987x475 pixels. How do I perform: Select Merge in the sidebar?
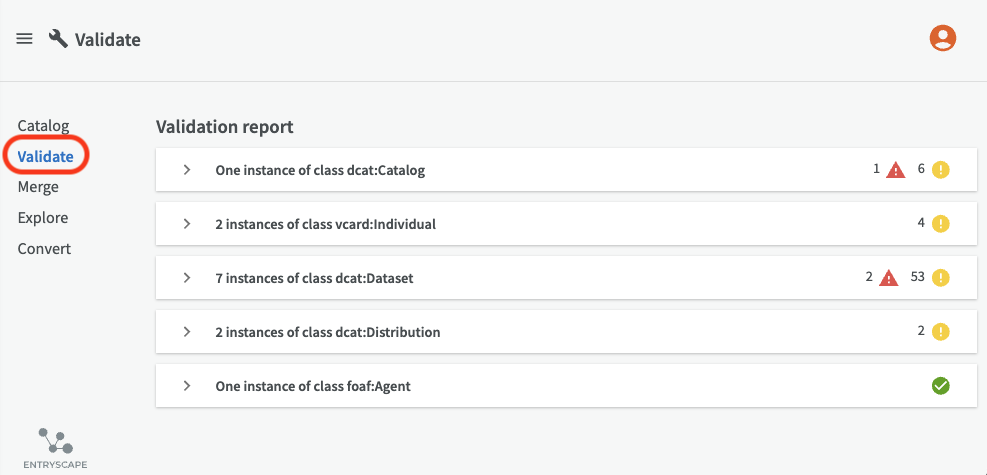[x=38, y=187]
